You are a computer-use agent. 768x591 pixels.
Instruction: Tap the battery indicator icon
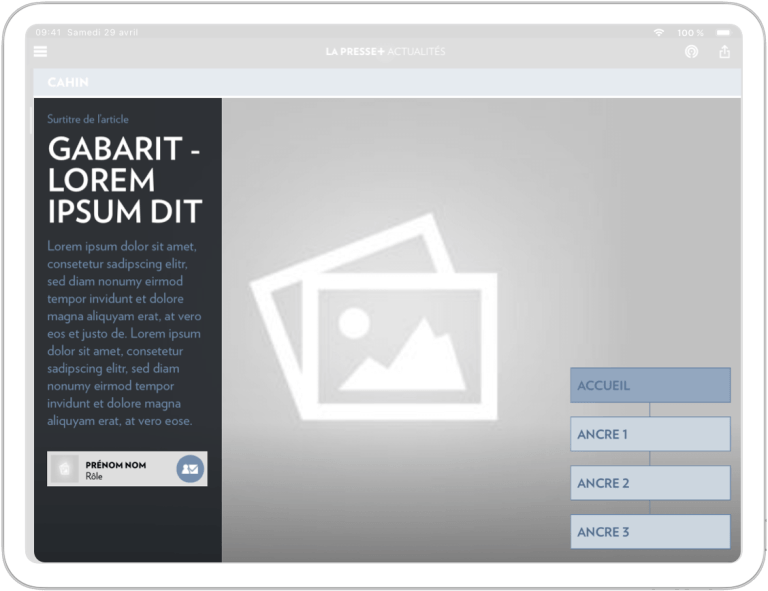pos(723,33)
